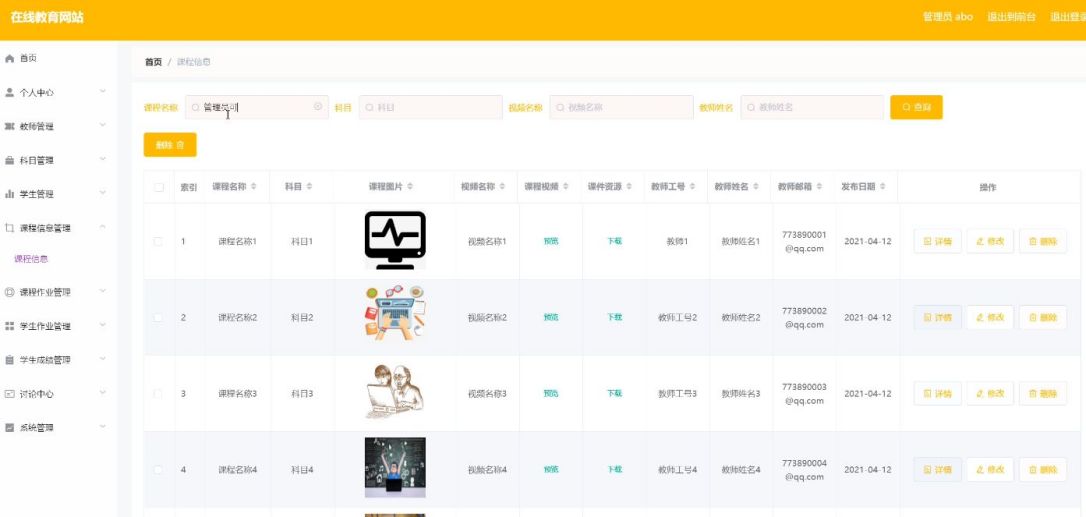This screenshot has height=517, width=1086.
Task: Click the 课程信息管理 sidebar icon
Action: (10, 227)
